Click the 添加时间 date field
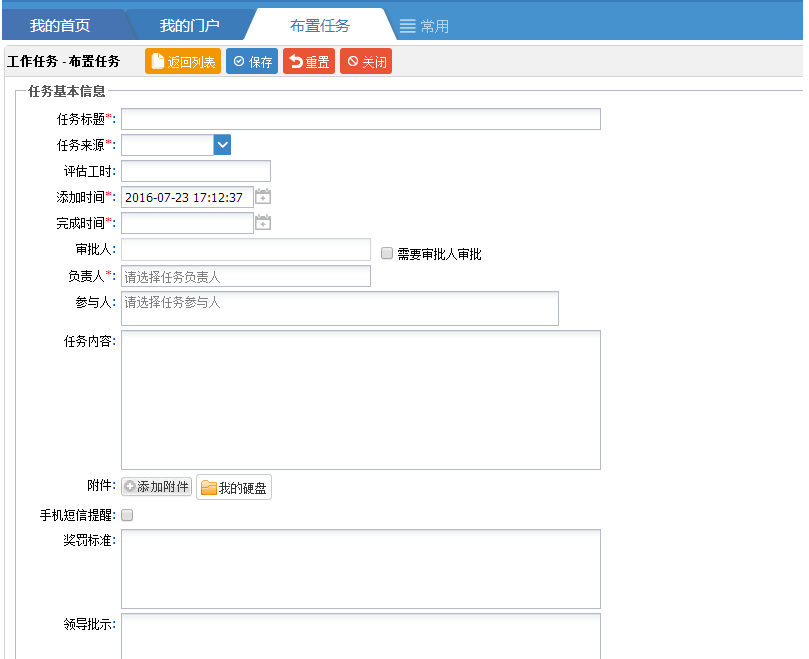809x659 pixels. (x=187, y=197)
